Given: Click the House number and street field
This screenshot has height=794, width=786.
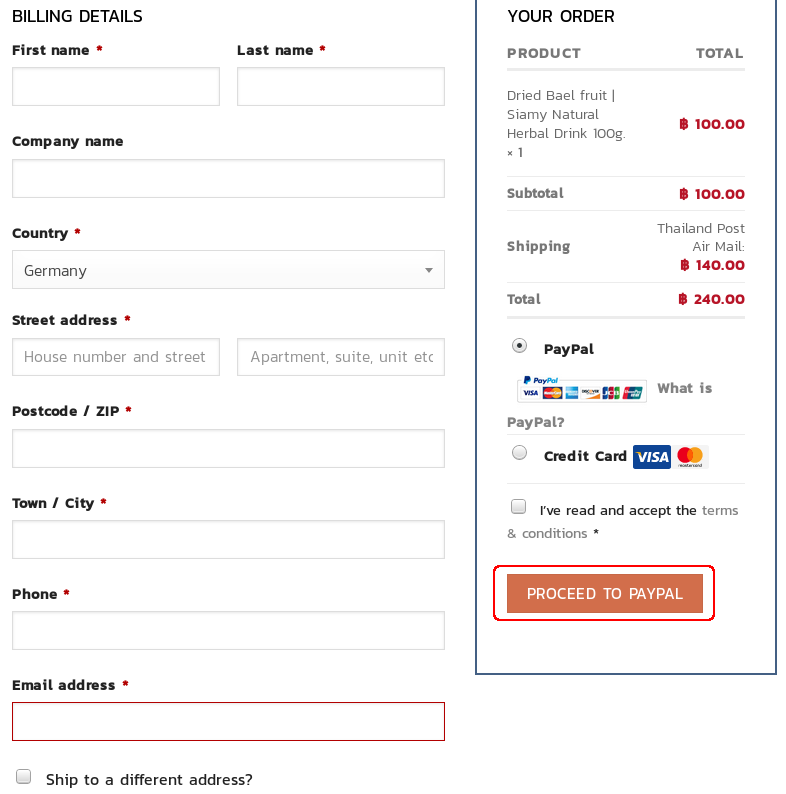Looking at the screenshot, I should [x=116, y=357].
